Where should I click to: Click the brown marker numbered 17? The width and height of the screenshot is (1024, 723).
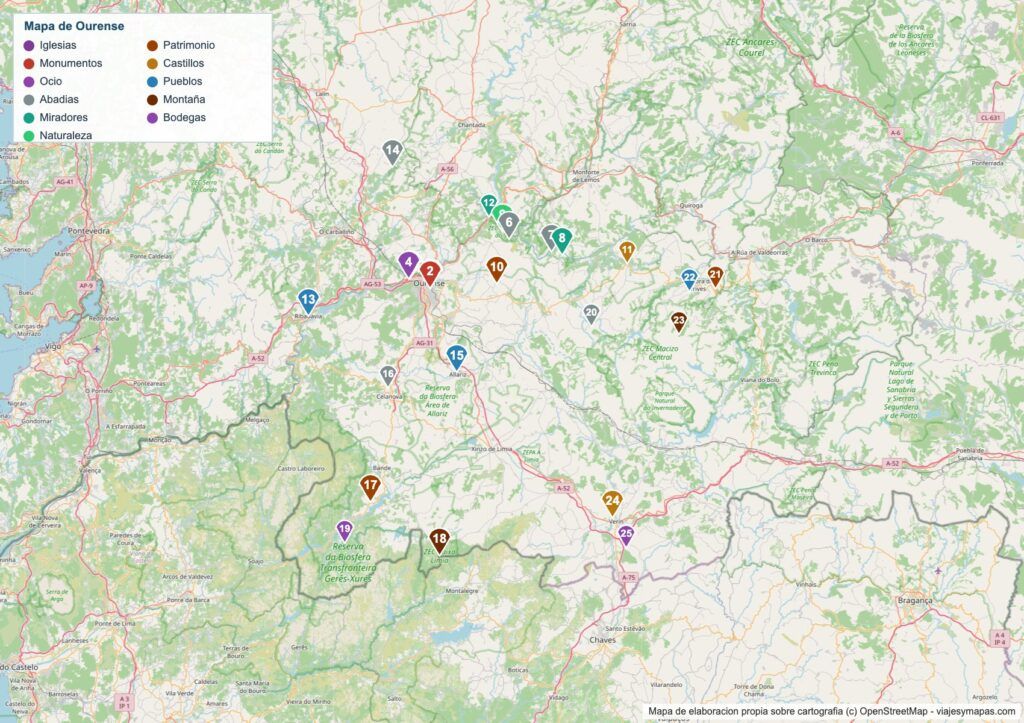[370, 487]
